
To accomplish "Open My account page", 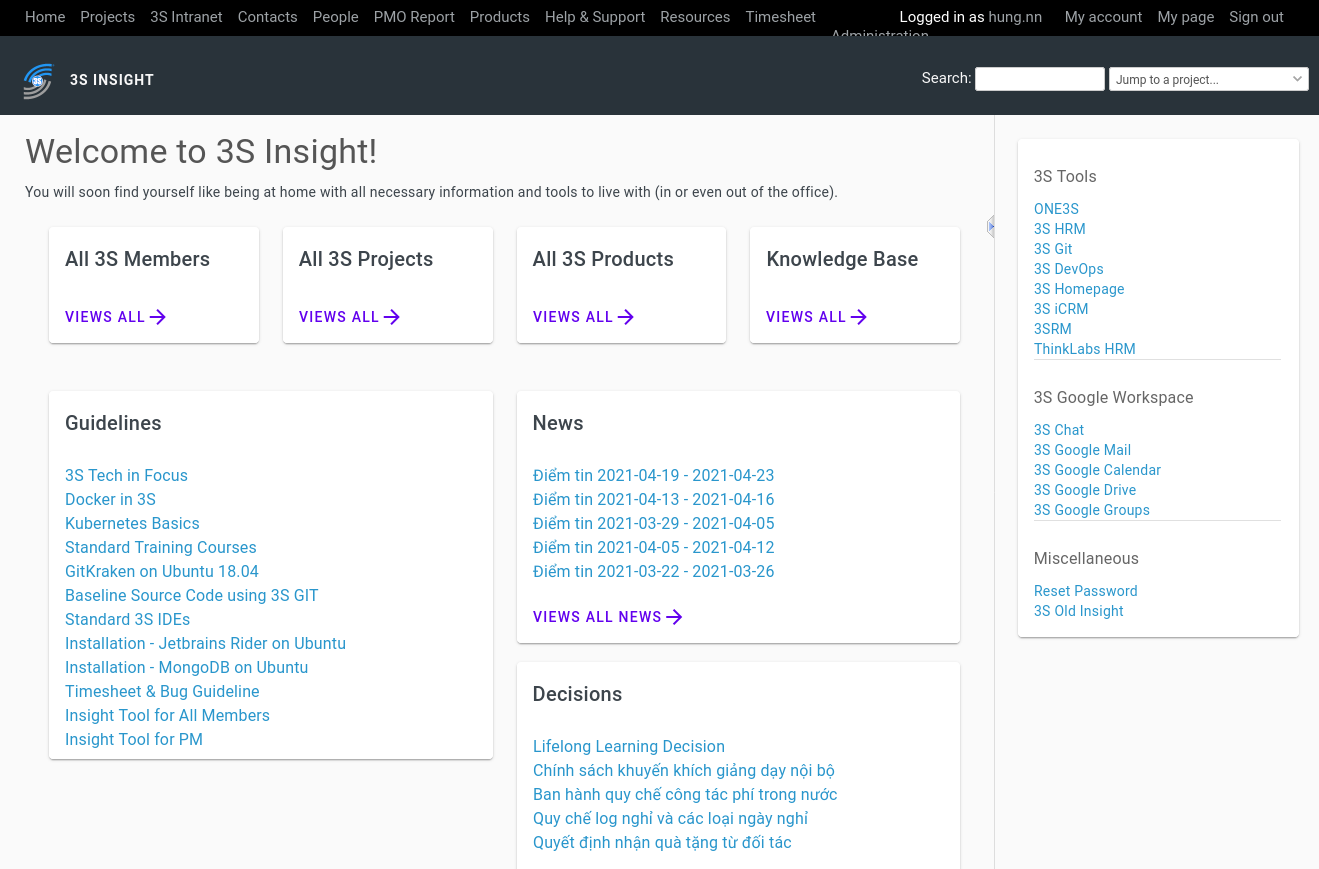I will pyautogui.click(x=1103, y=17).
